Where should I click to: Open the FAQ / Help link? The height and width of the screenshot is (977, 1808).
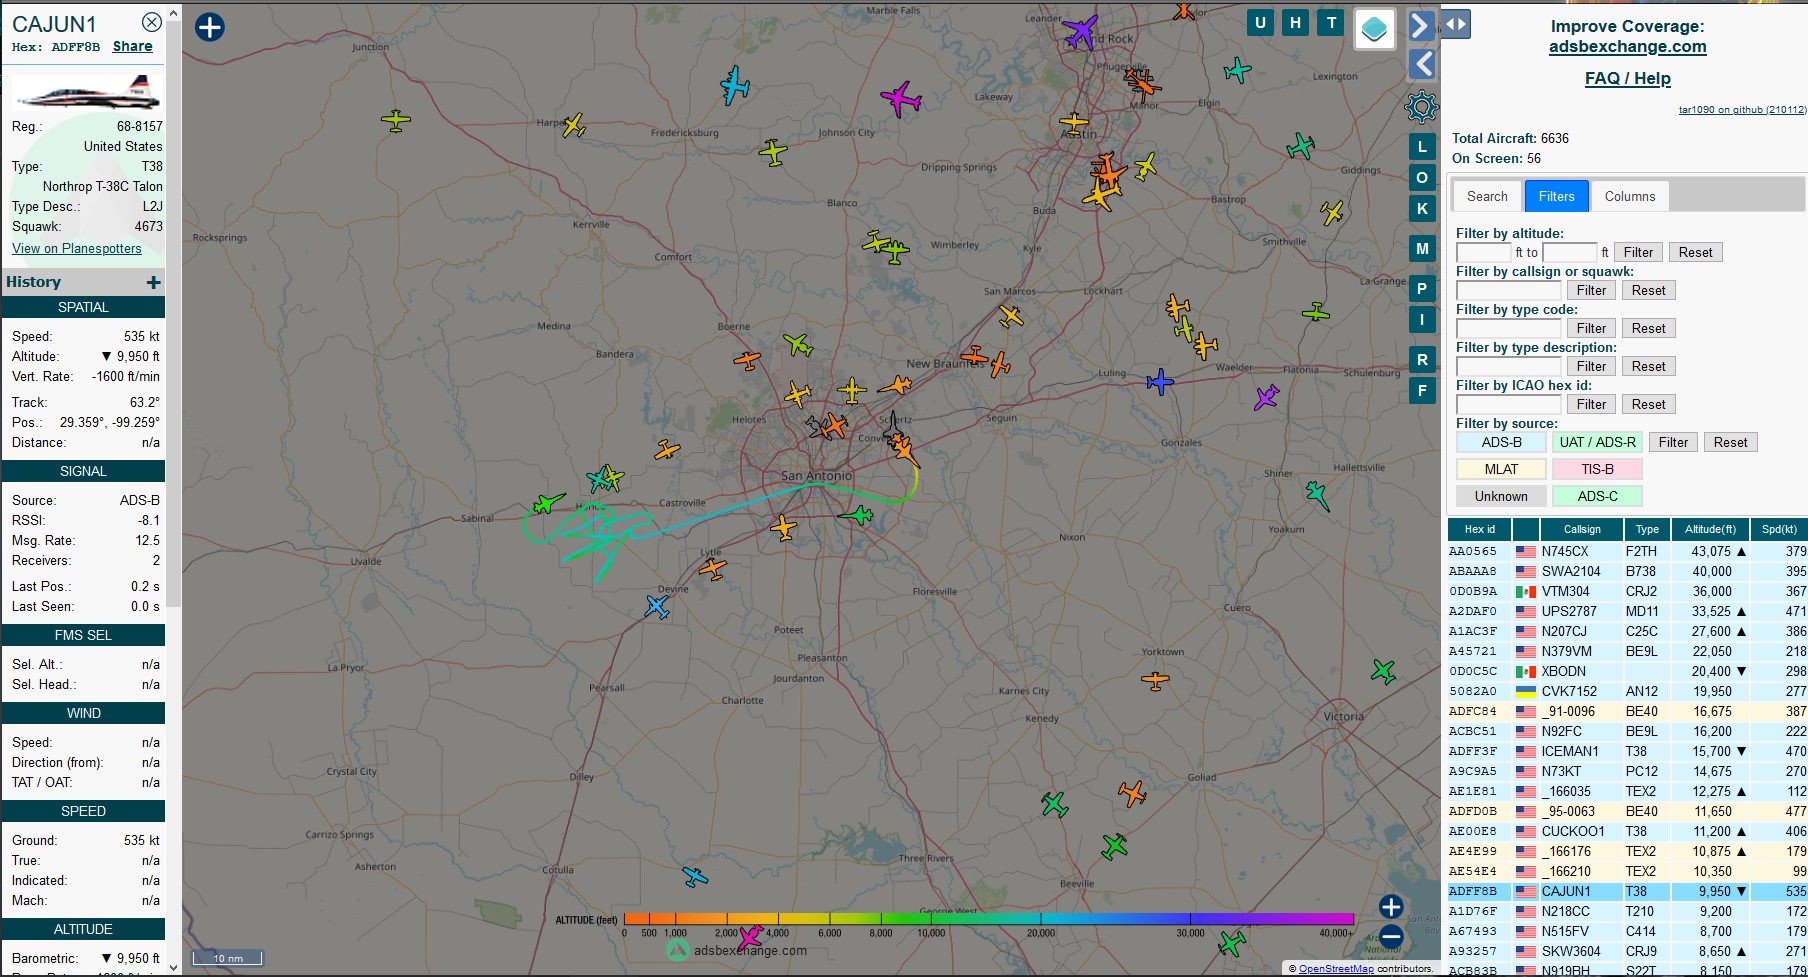pyautogui.click(x=1627, y=78)
